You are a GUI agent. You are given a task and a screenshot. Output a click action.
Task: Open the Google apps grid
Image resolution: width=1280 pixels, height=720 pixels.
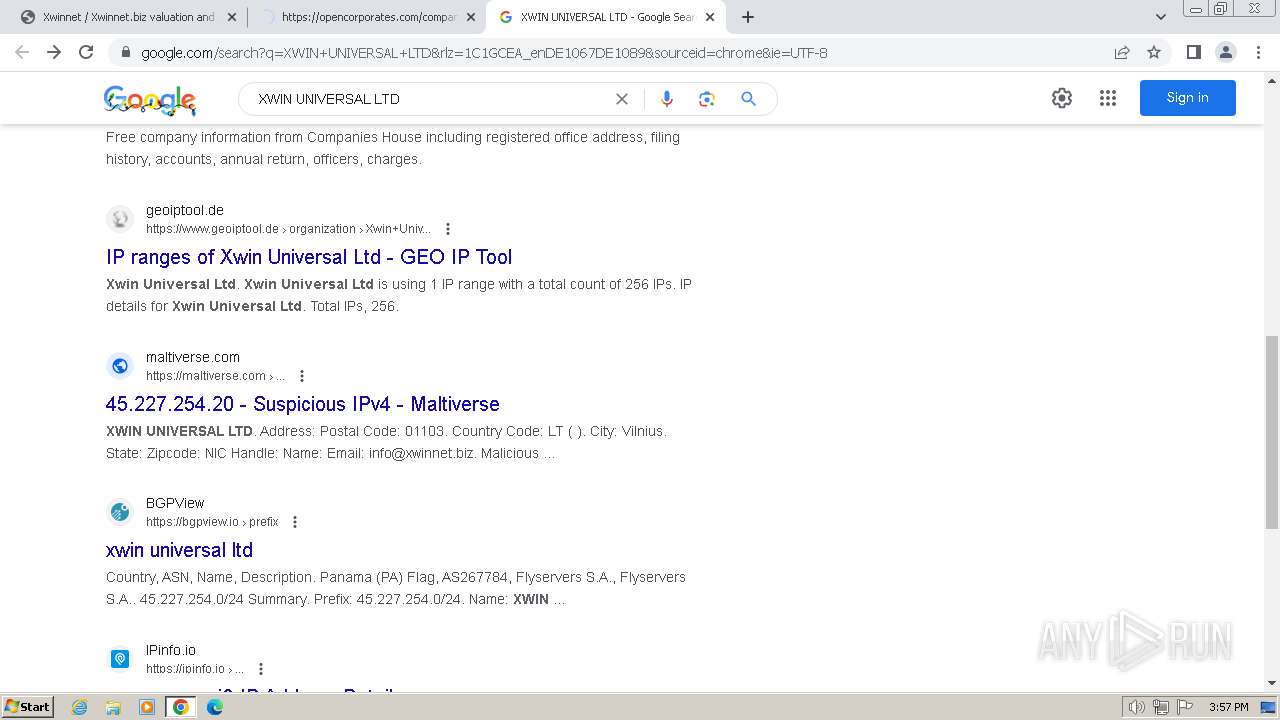[x=1108, y=98]
